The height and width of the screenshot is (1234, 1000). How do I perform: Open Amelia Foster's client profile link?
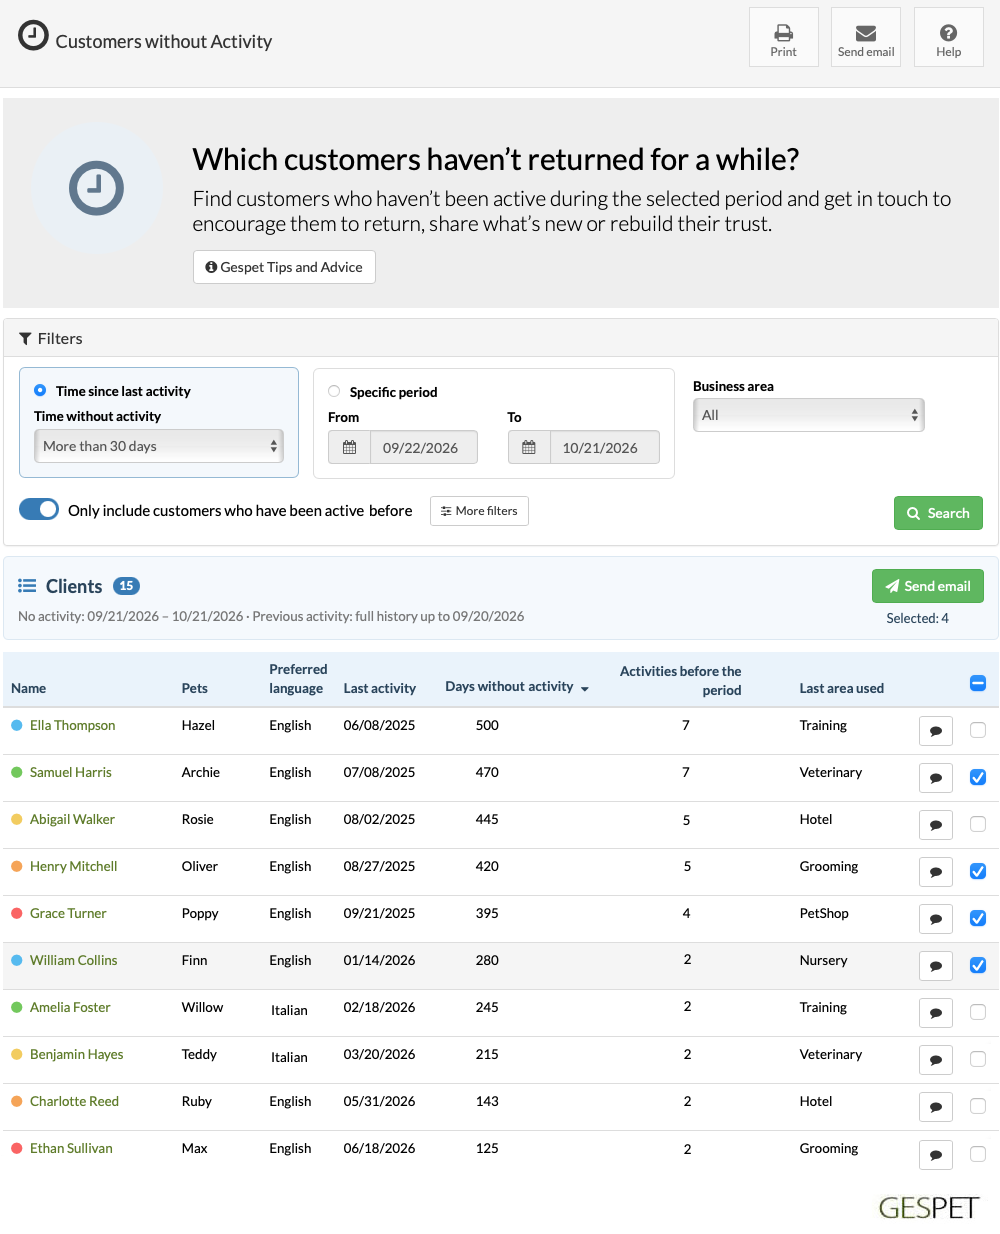(x=70, y=1007)
